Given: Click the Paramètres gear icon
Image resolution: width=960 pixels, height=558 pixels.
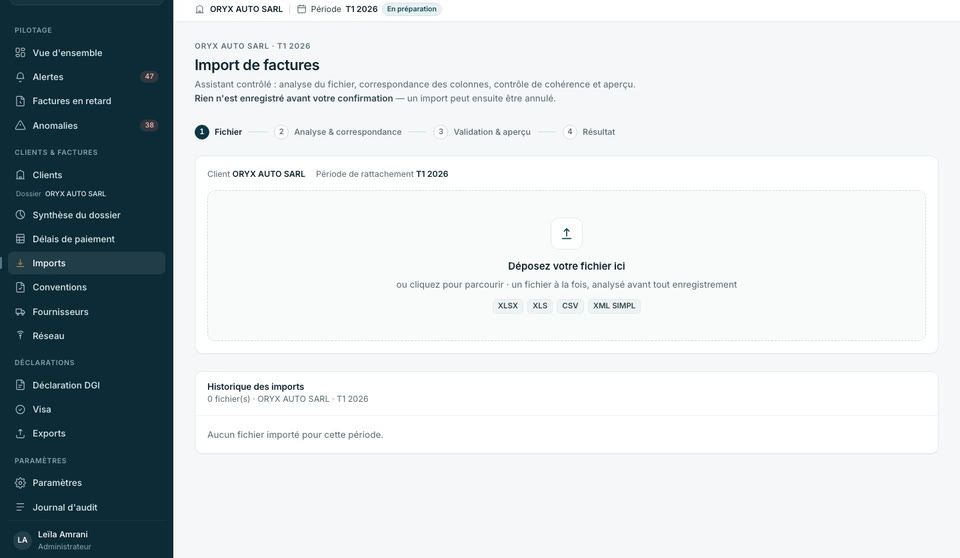Looking at the screenshot, I should pos(20,483).
